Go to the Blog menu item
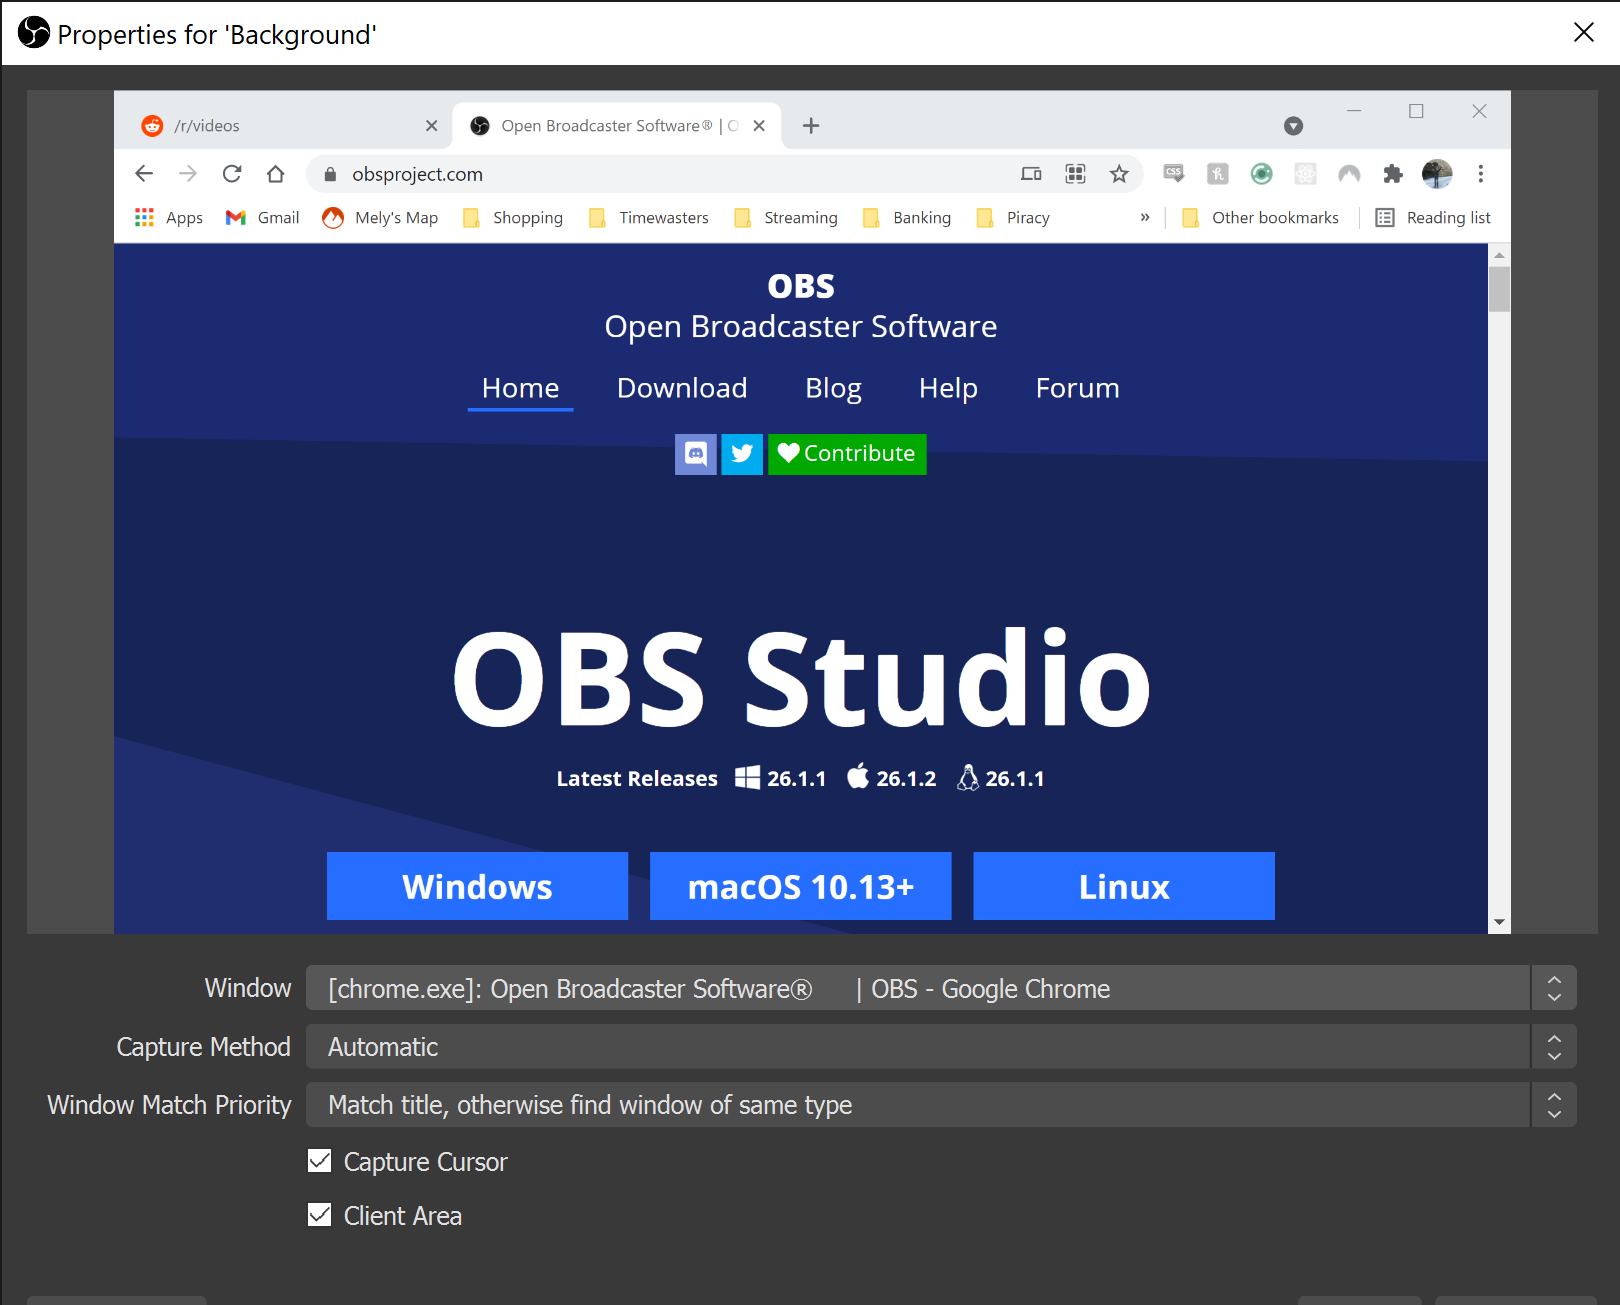The width and height of the screenshot is (1620, 1305). point(833,388)
